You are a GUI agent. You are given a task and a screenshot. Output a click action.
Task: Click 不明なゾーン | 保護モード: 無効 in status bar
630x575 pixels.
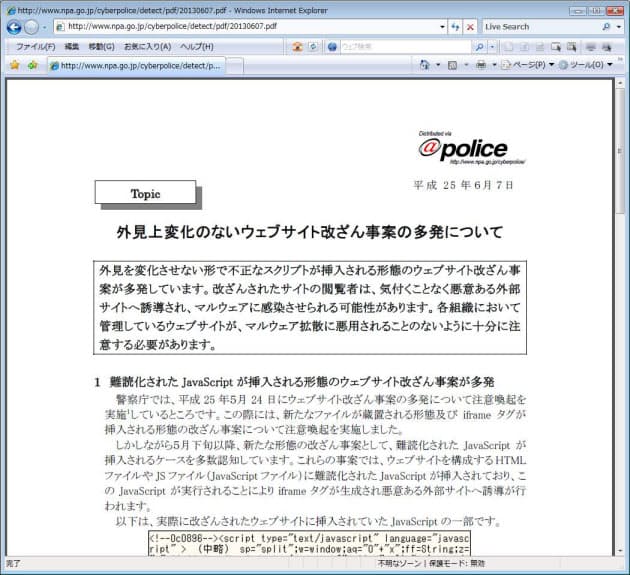click(431, 563)
